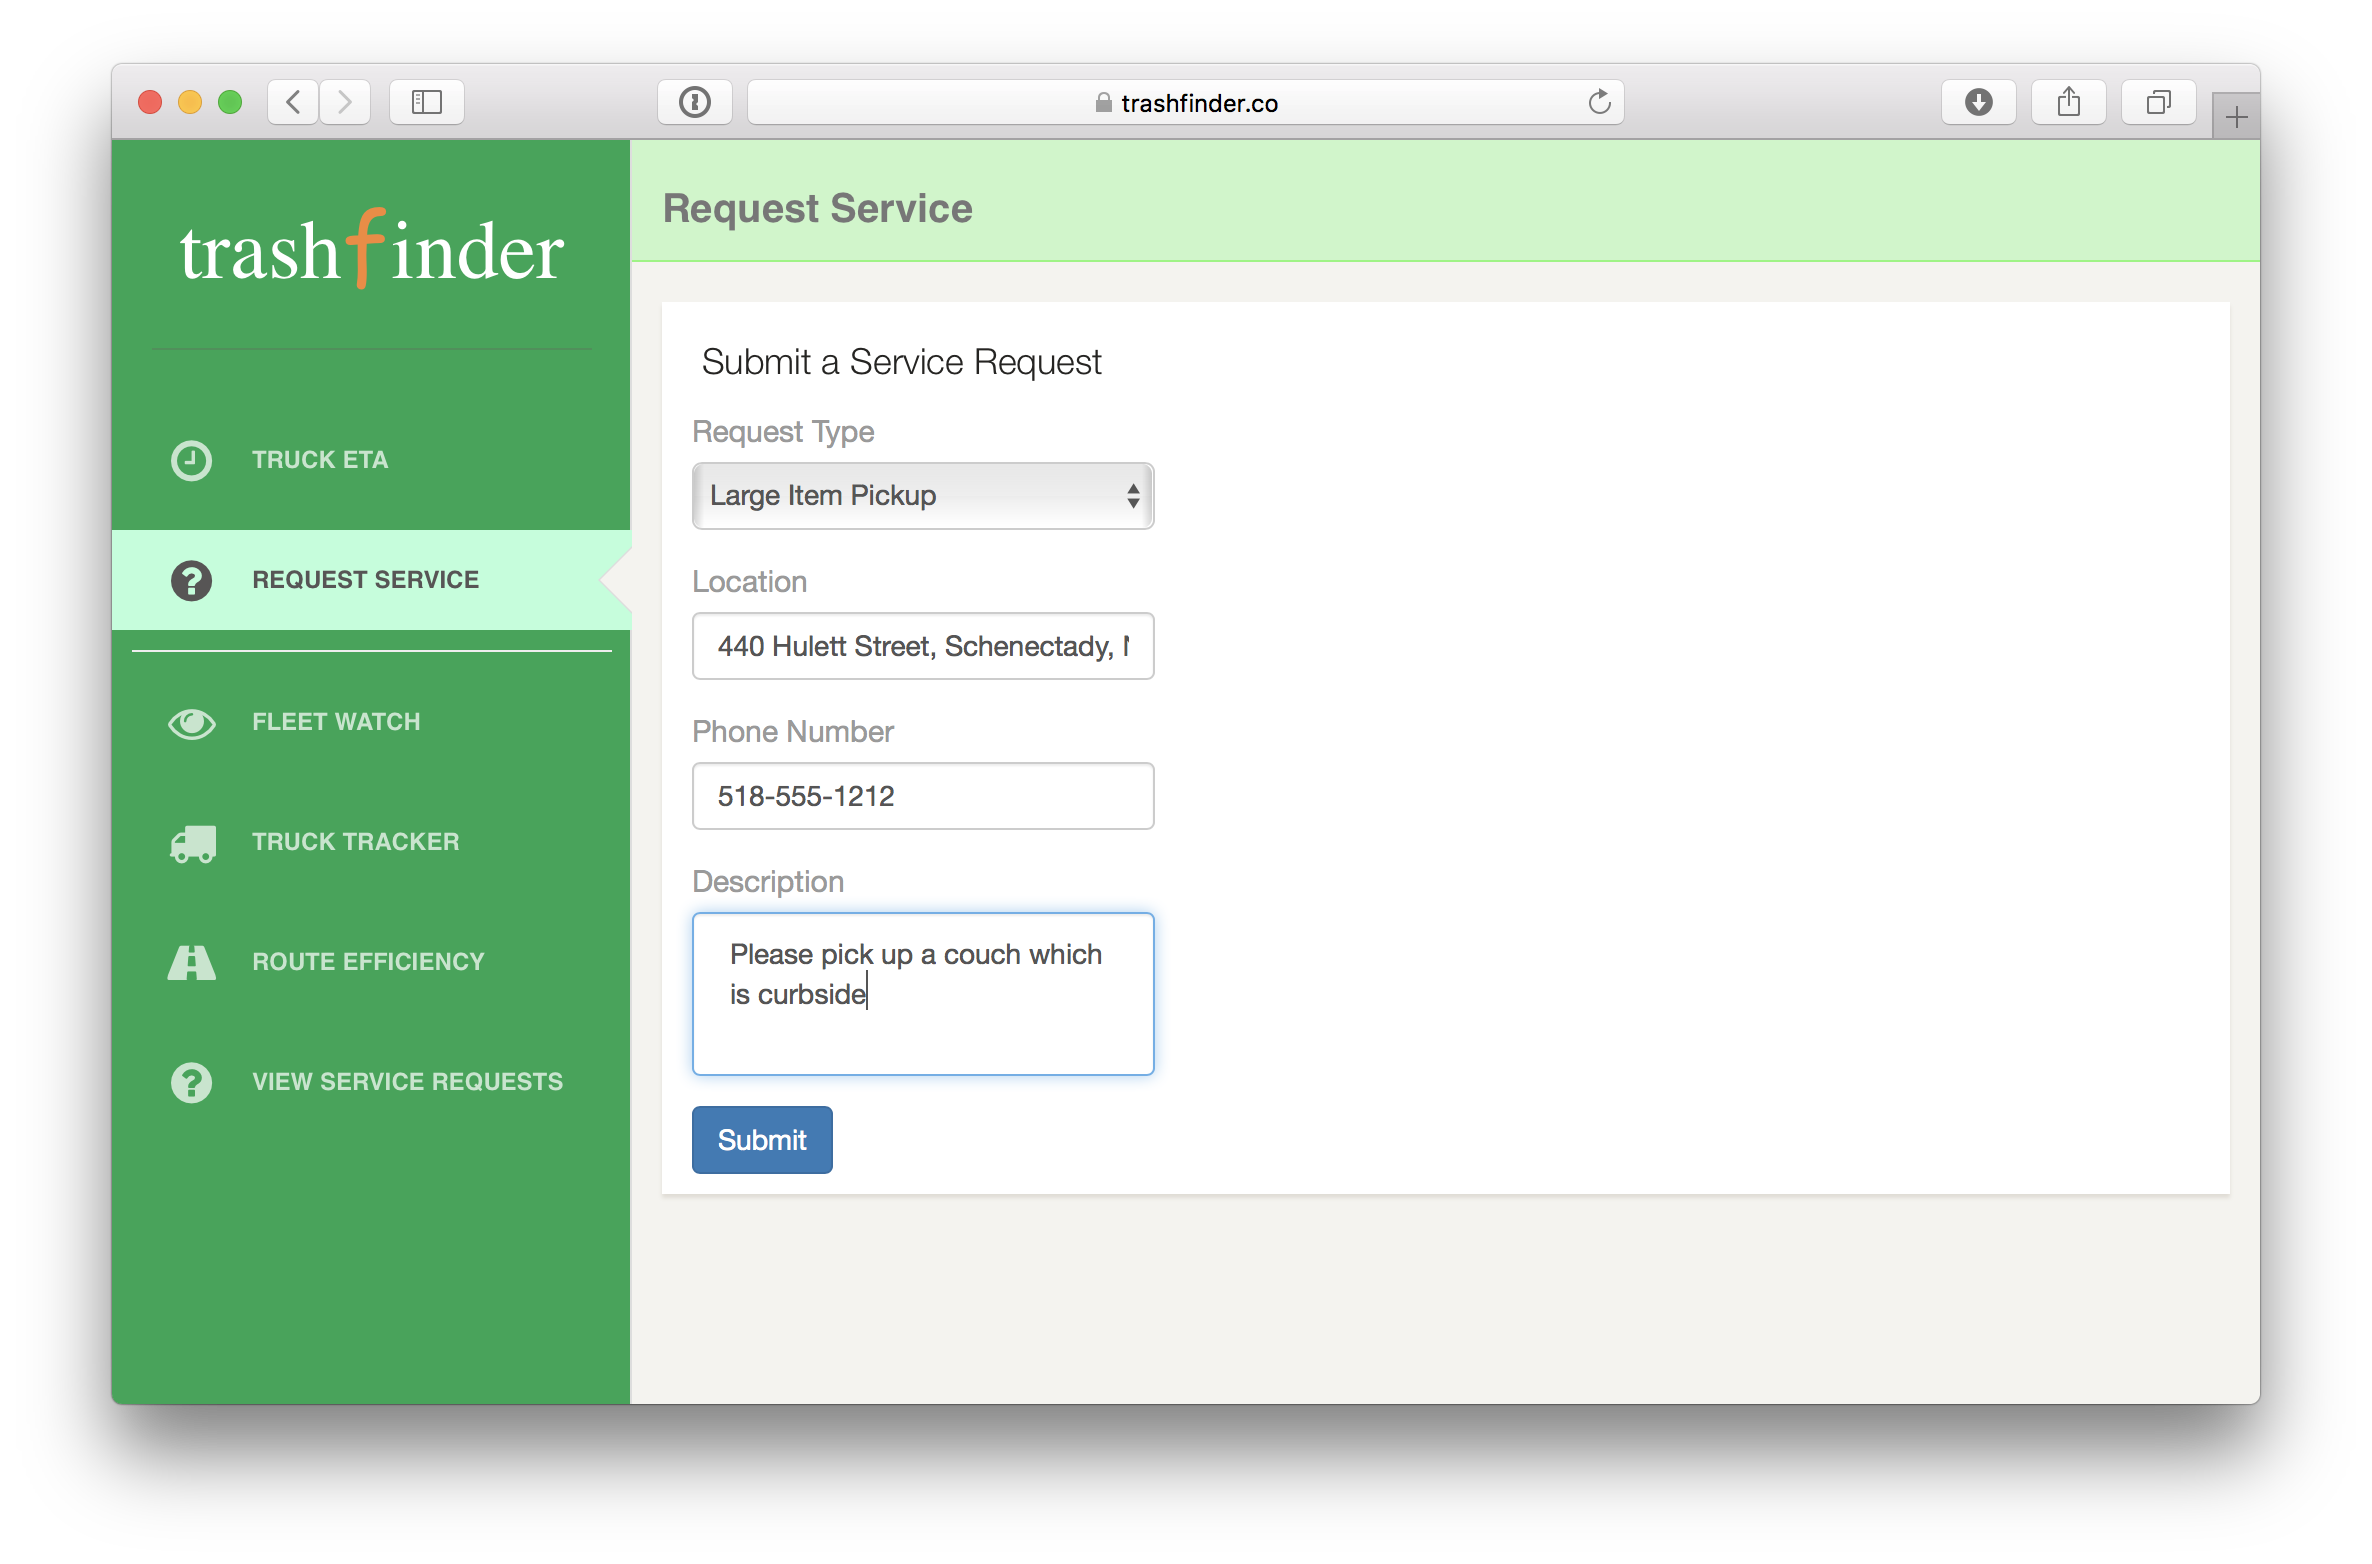This screenshot has width=2372, height=1564.
Task: Click the Truck ETA clock icon
Action: (191, 460)
